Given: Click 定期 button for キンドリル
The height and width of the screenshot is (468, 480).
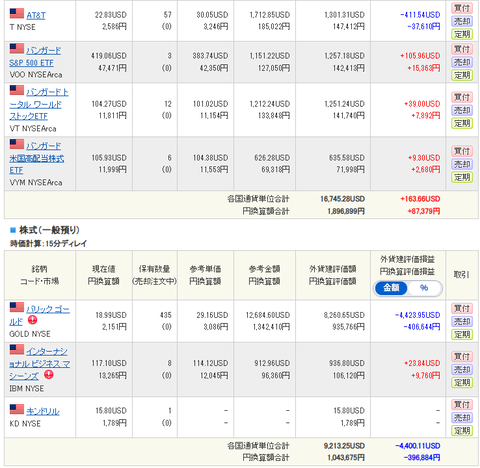Looking at the screenshot, I should [x=462, y=431].
